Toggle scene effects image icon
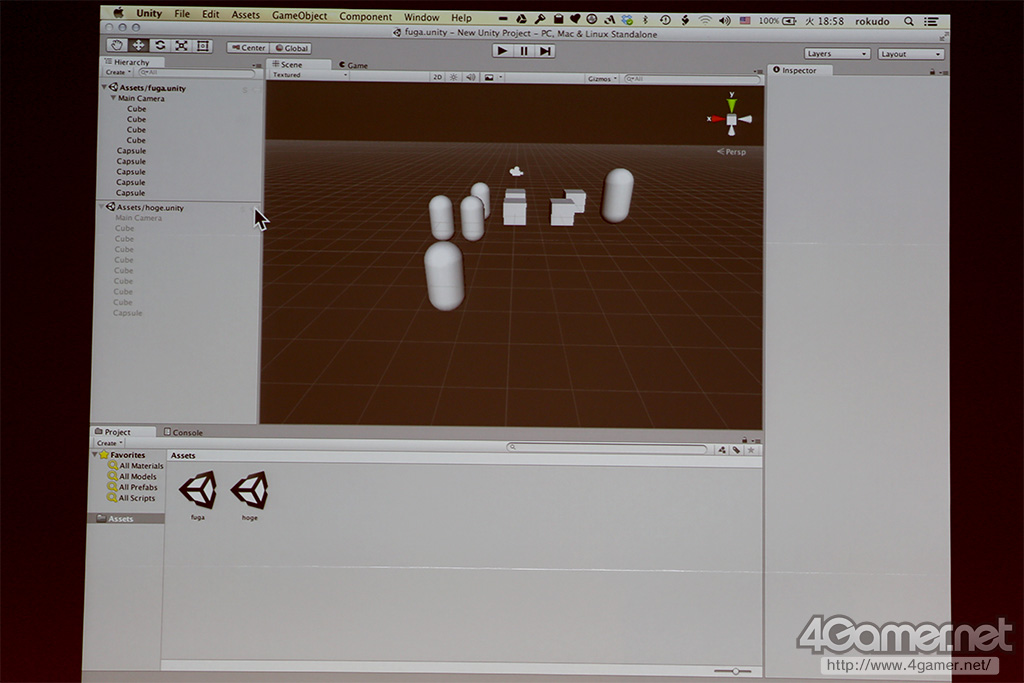The width and height of the screenshot is (1024, 683). point(489,77)
